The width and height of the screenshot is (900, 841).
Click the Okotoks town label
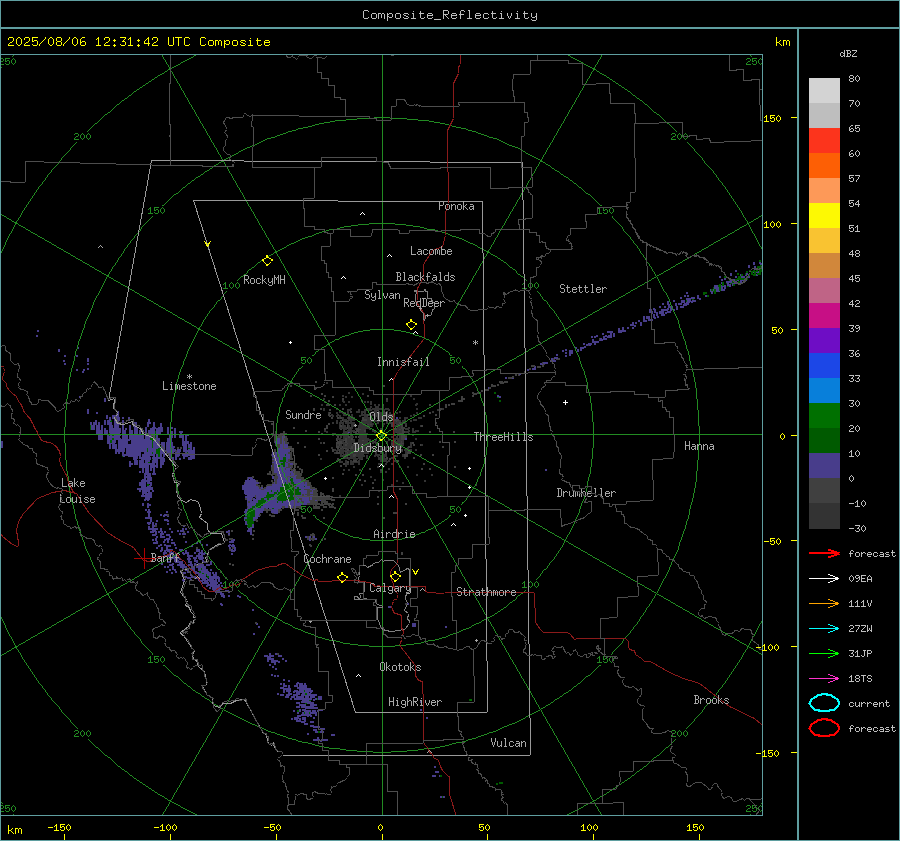pyautogui.click(x=400, y=667)
